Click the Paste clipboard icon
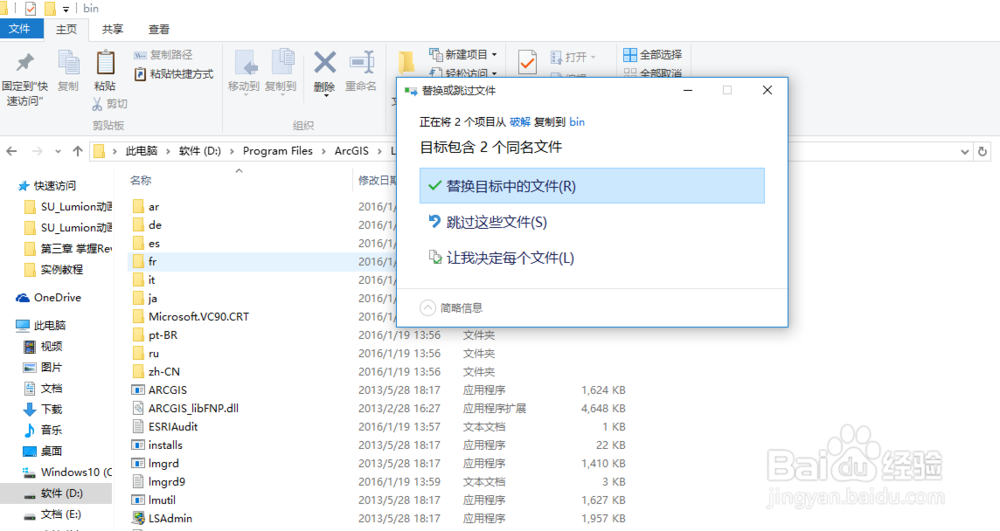Viewport: 1000px width, 531px height. [x=105, y=63]
